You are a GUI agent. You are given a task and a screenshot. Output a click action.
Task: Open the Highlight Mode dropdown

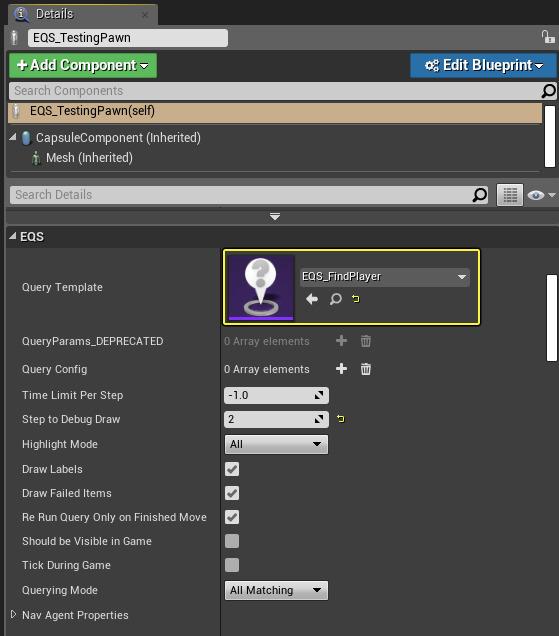276,444
